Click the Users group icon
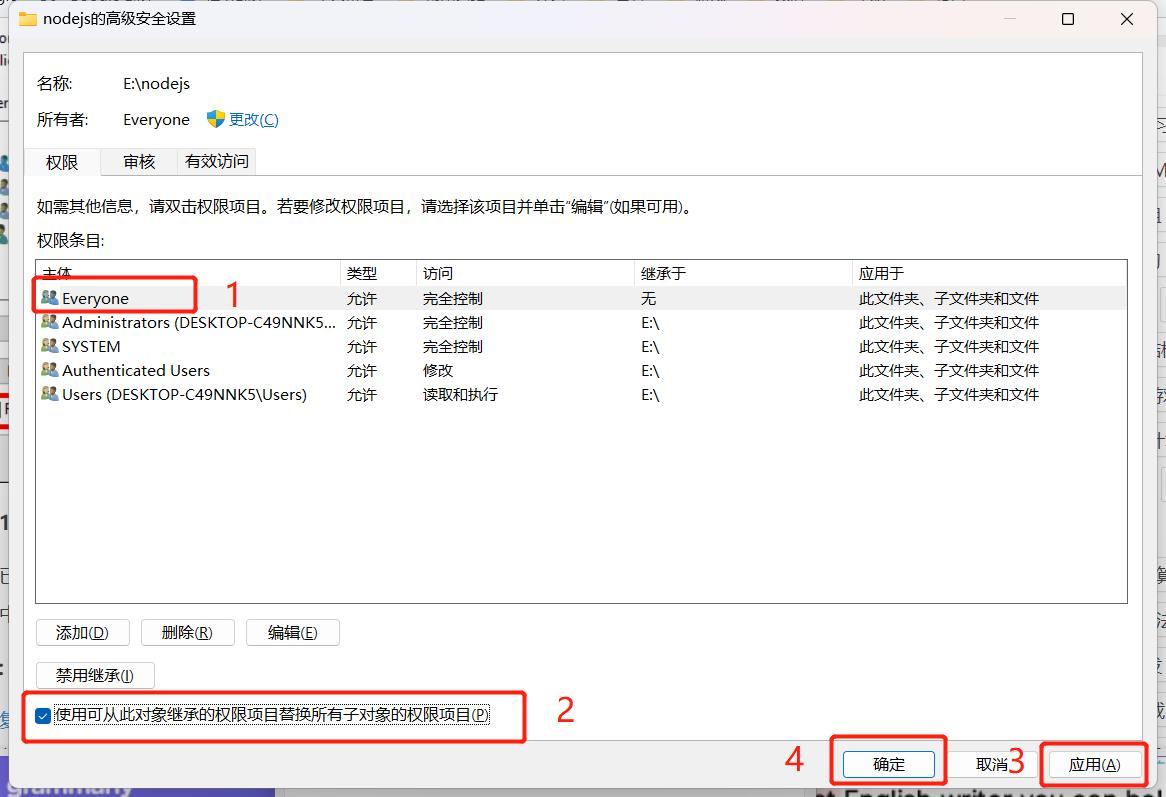The height and width of the screenshot is (797, 1166). [x=49, y=394]
